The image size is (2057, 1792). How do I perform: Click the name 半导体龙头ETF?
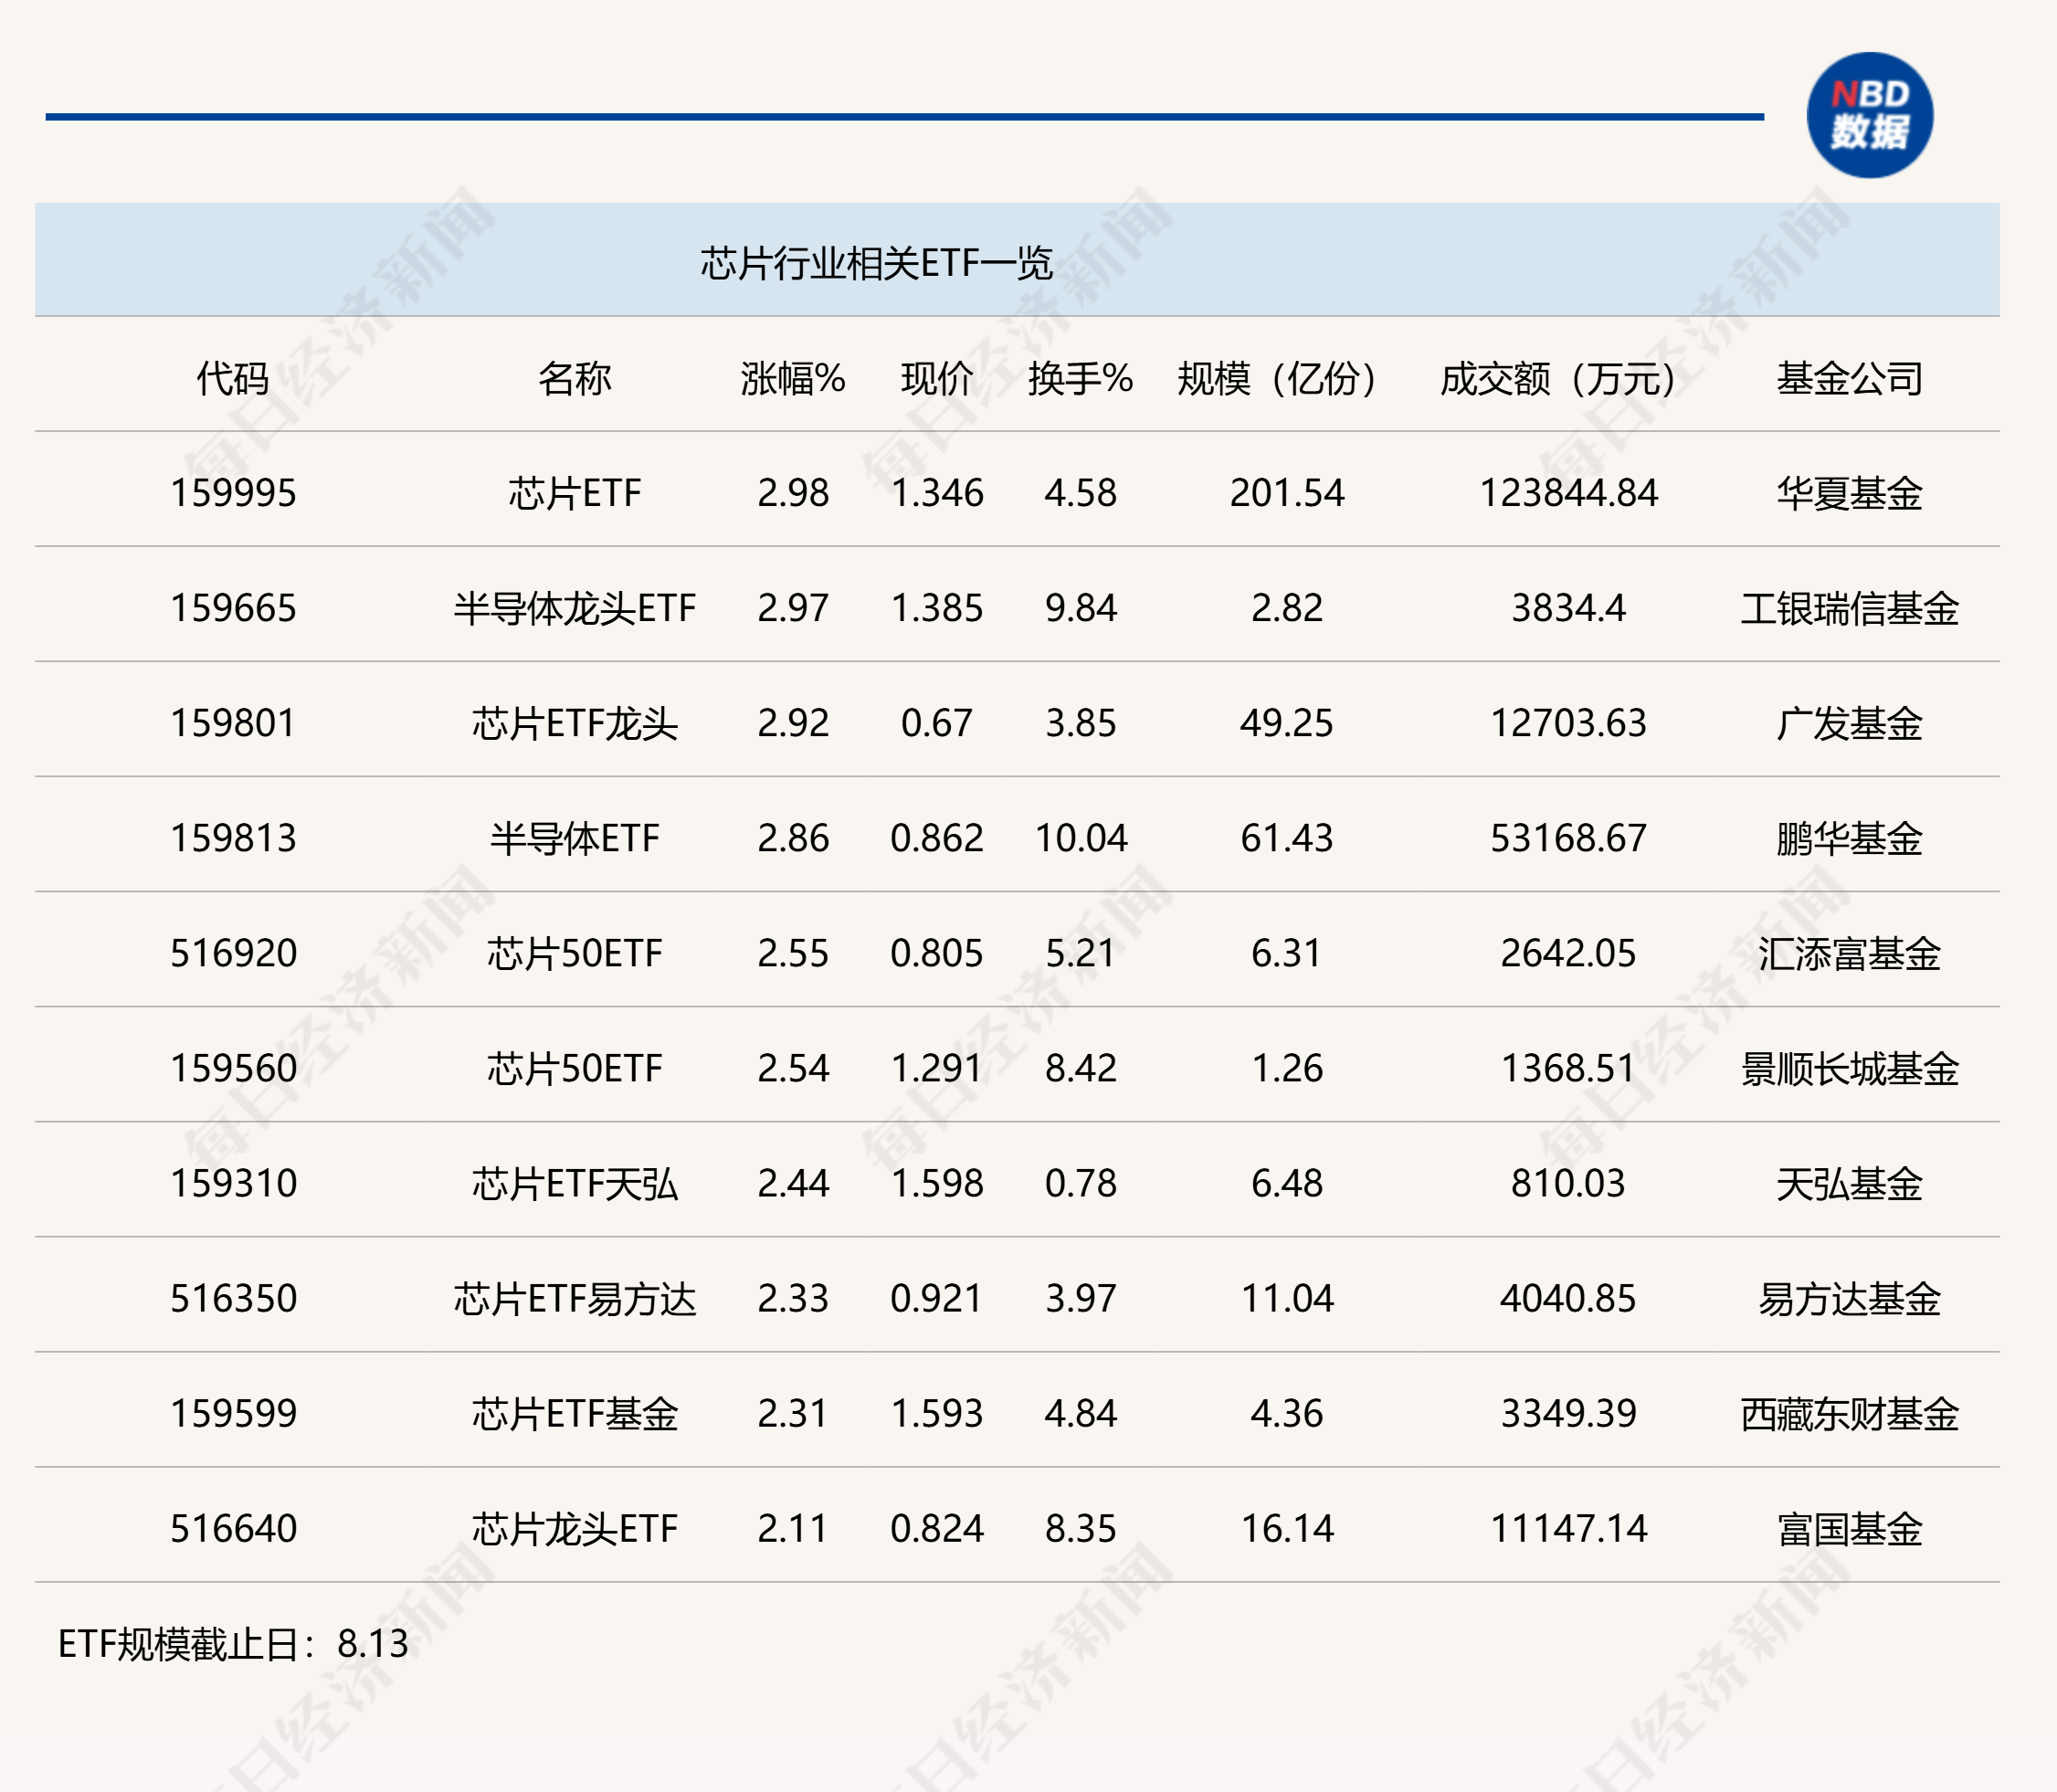tap(574, 608)
